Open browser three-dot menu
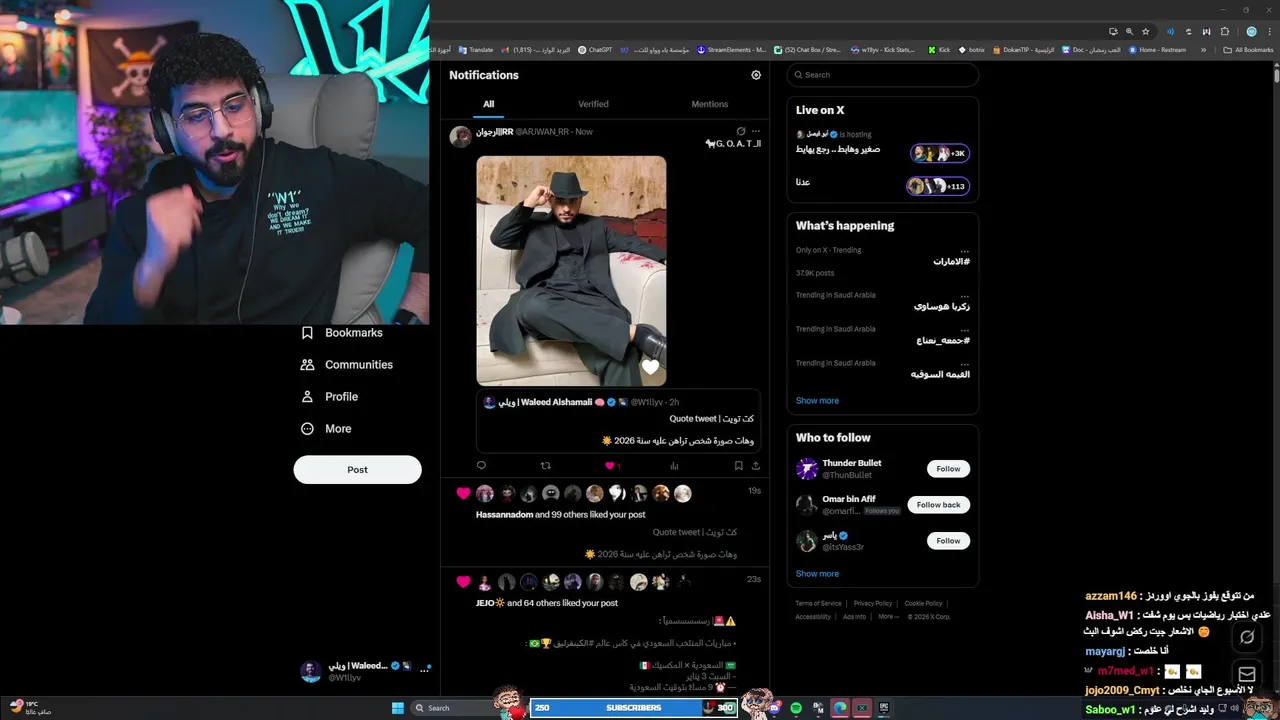This screenshot has height=720, width=1280. pyautogui.click(x=1268, y=32)
